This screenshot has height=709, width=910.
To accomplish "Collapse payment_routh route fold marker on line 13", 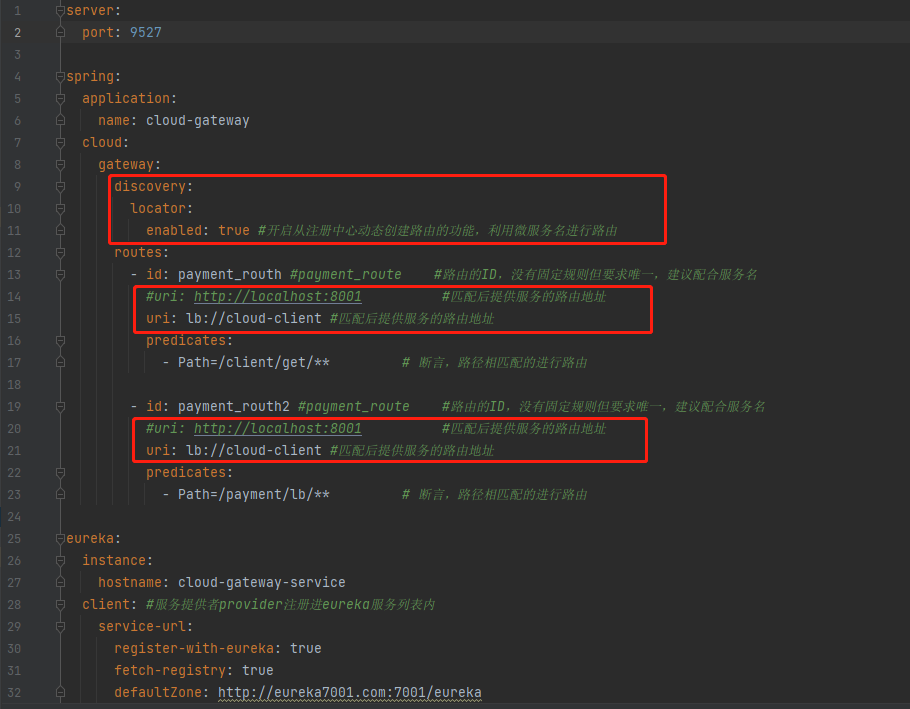I will point(60,275).
